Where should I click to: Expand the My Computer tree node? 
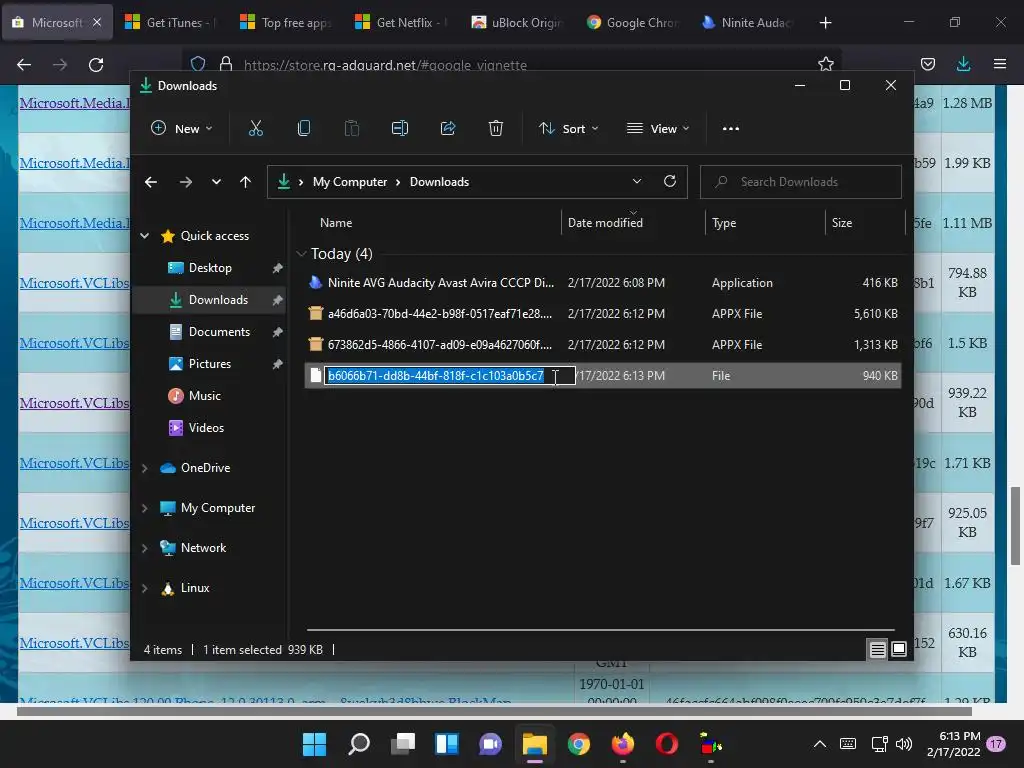click(145, 508)
